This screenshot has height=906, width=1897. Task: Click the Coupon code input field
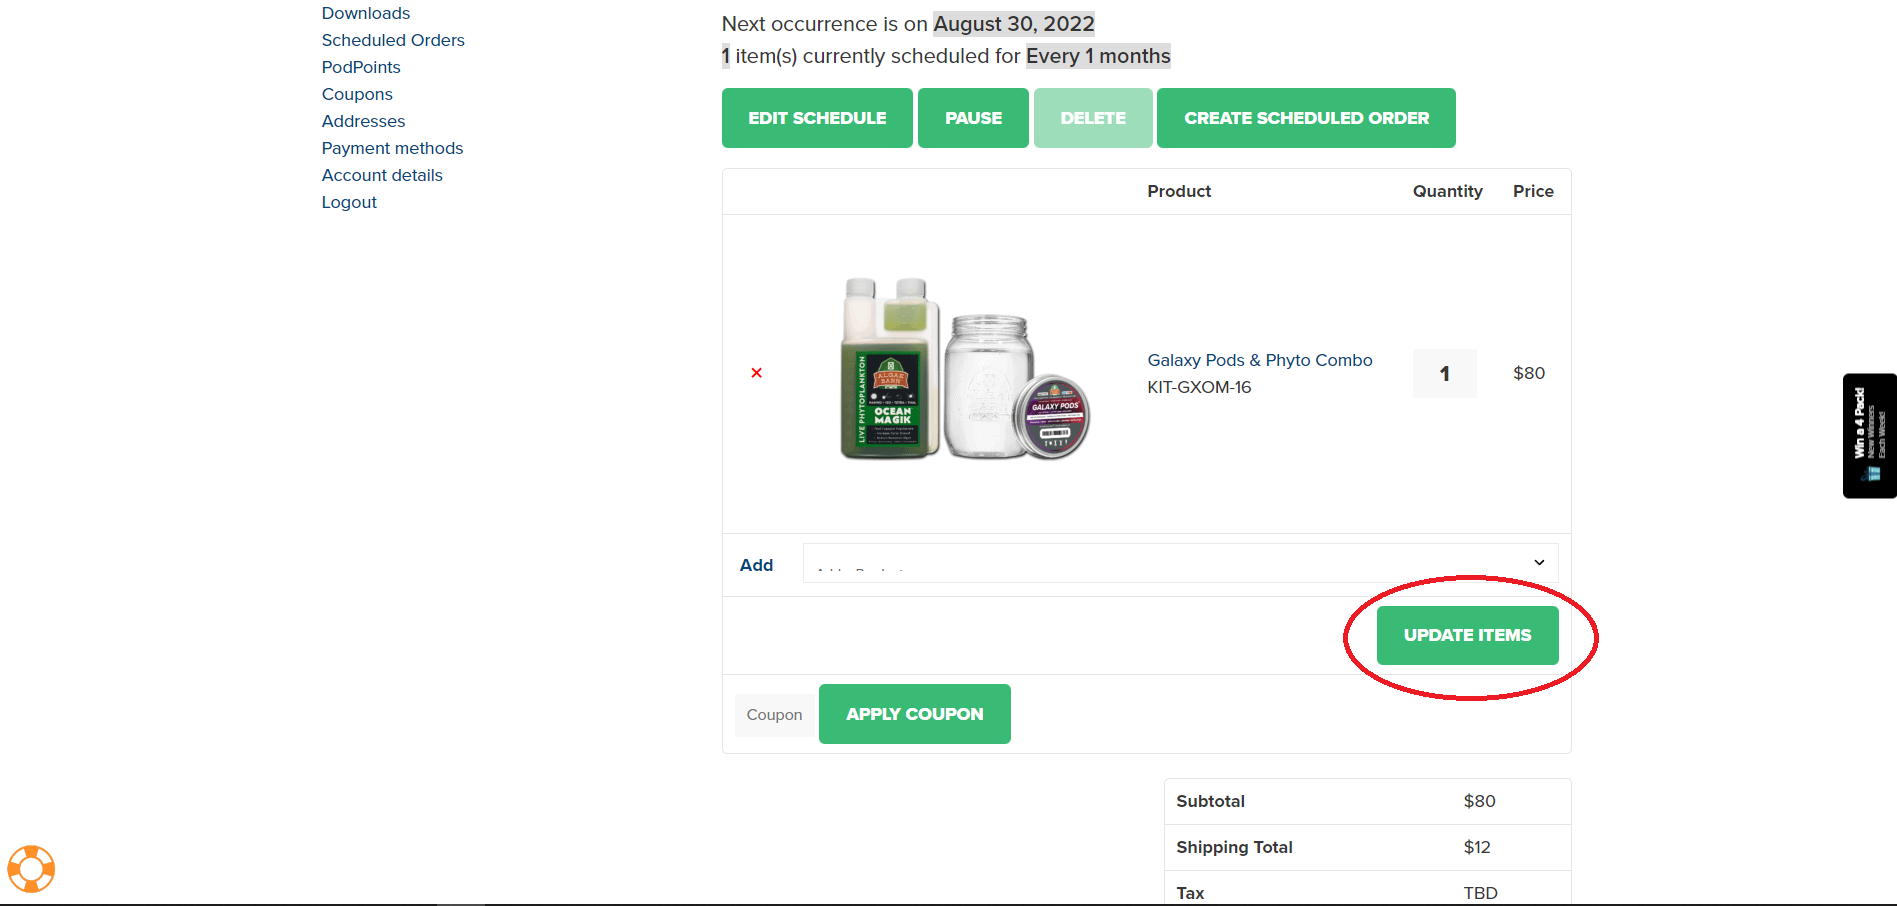tap(775, 715)
